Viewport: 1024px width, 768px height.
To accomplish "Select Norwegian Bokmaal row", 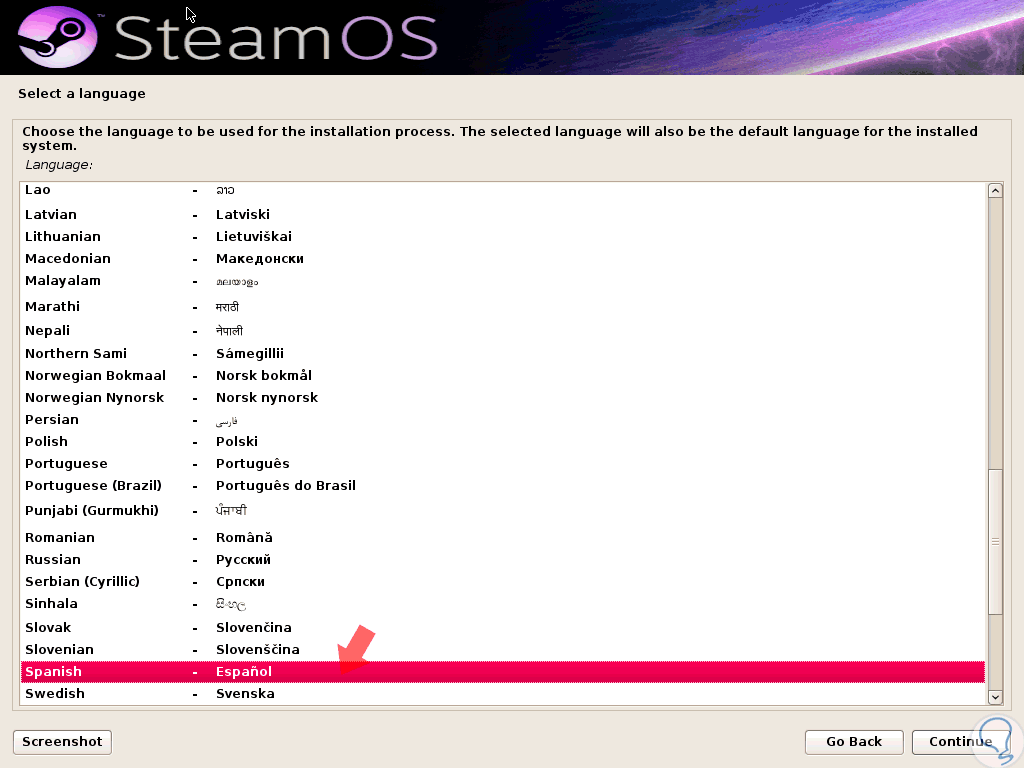I will coord(502,376).
